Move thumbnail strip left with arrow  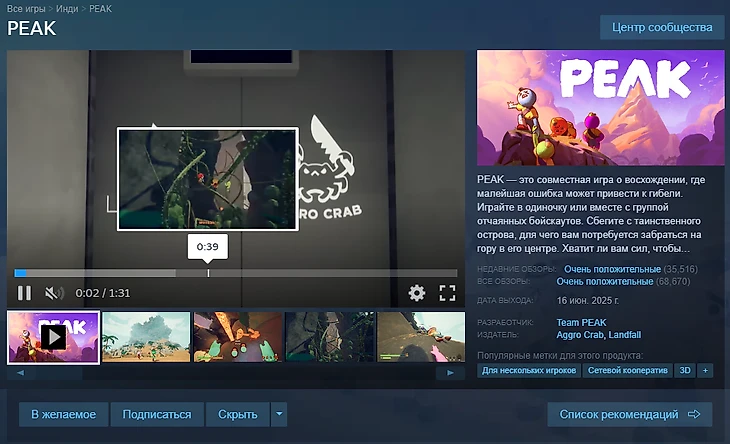click(20, 373)
